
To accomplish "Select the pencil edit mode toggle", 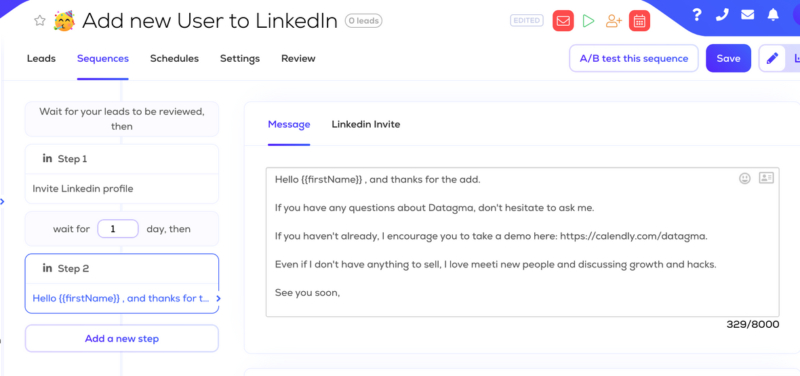I will point(772,59).
